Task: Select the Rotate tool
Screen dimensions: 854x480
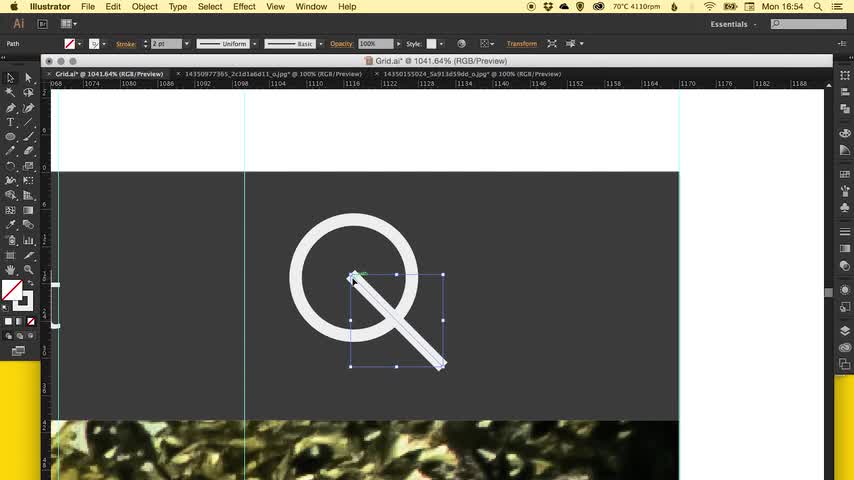Action: (x=10, y=166)
